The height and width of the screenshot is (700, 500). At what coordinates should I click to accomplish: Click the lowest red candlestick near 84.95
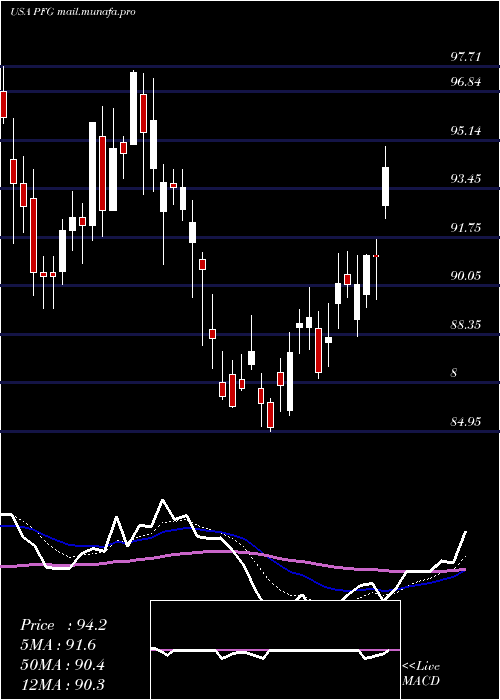[x=270, y=415]
